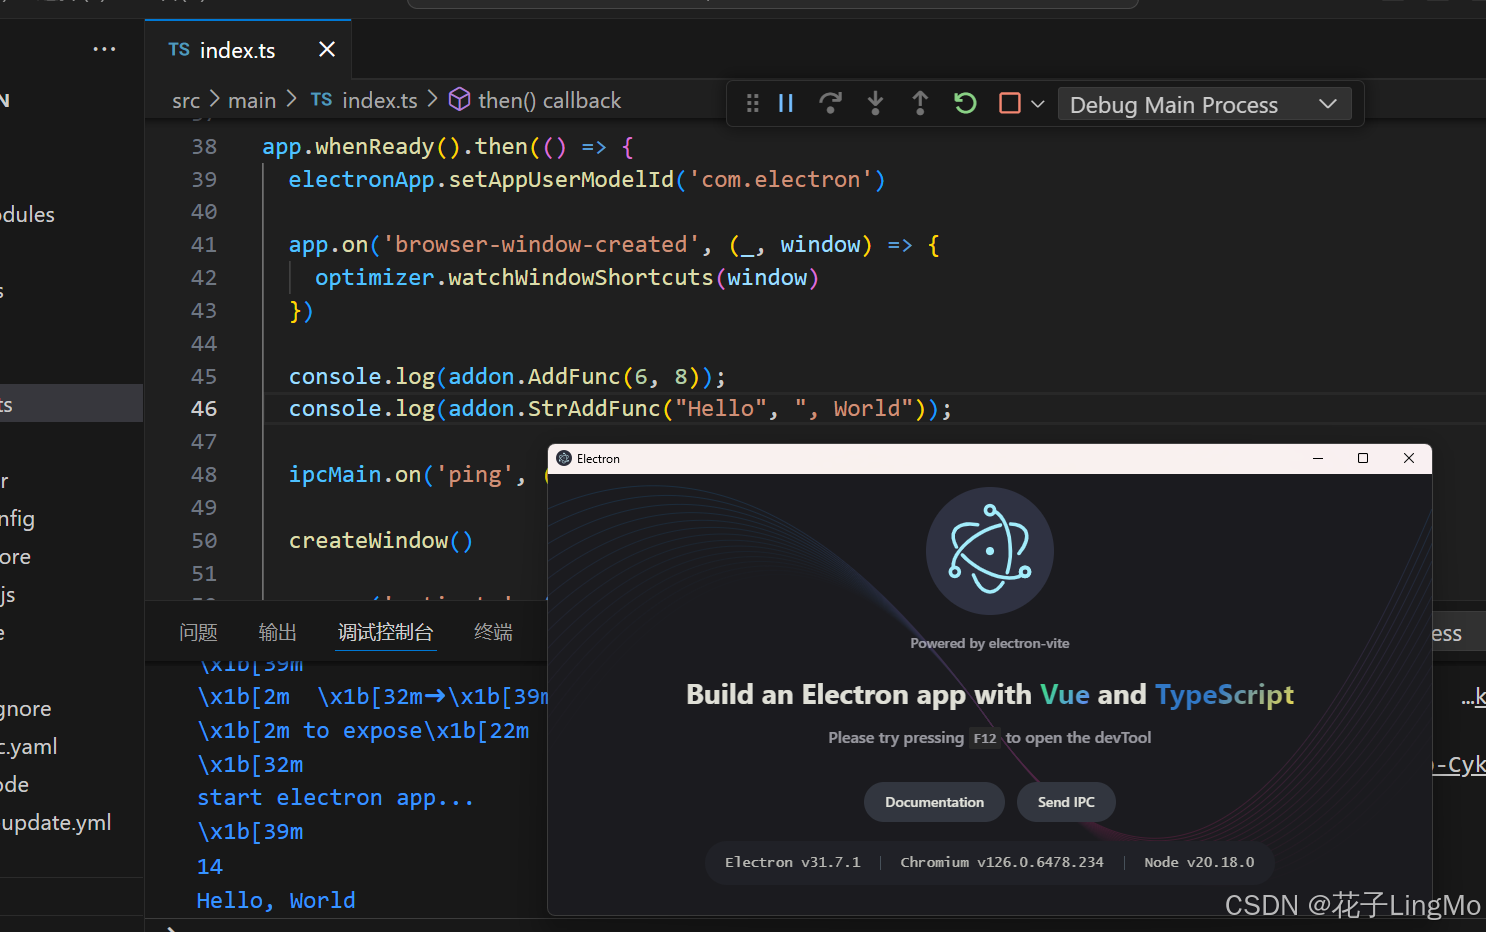Viewport: 1486px width, 932px height.
Task: Click 'Powered by electron-vite' text
Action: [x=990, y=643]
